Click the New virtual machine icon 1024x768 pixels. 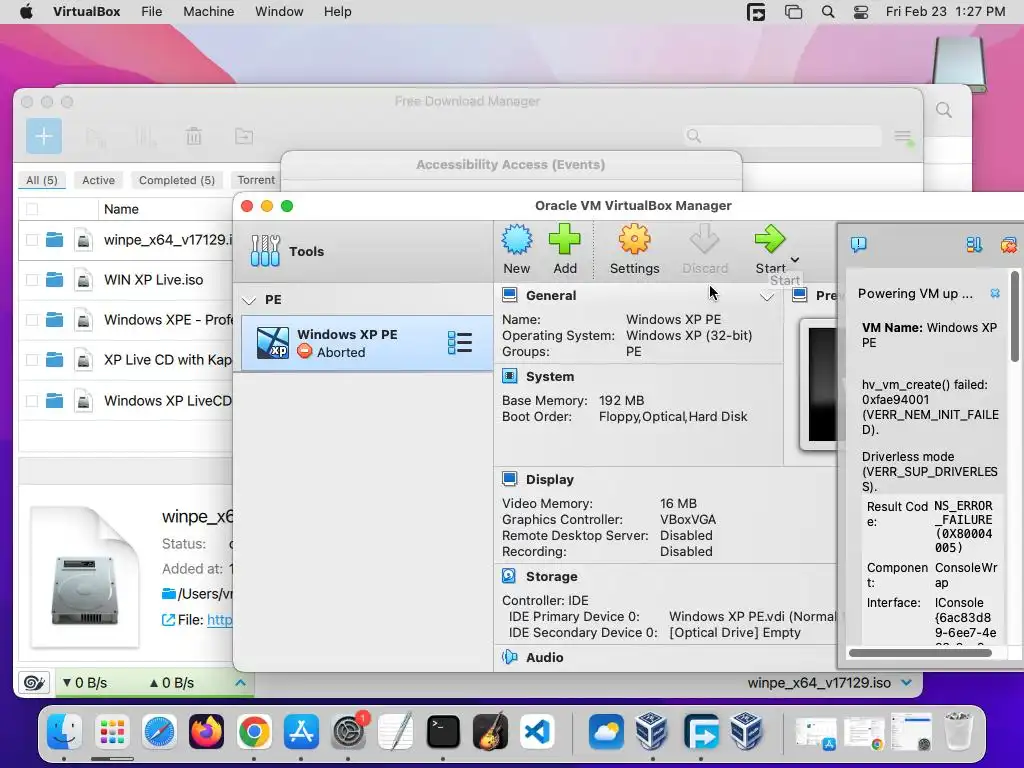(517, 239)
